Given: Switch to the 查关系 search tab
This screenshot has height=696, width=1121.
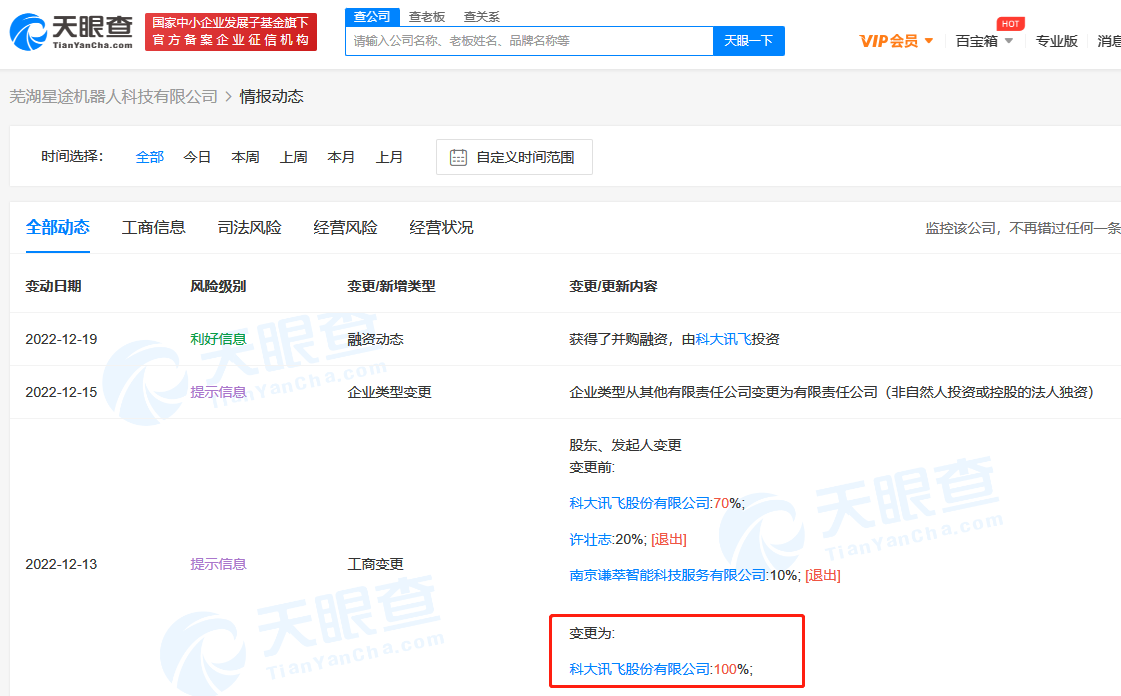Looking at the screenshot, I should point(482,16).
